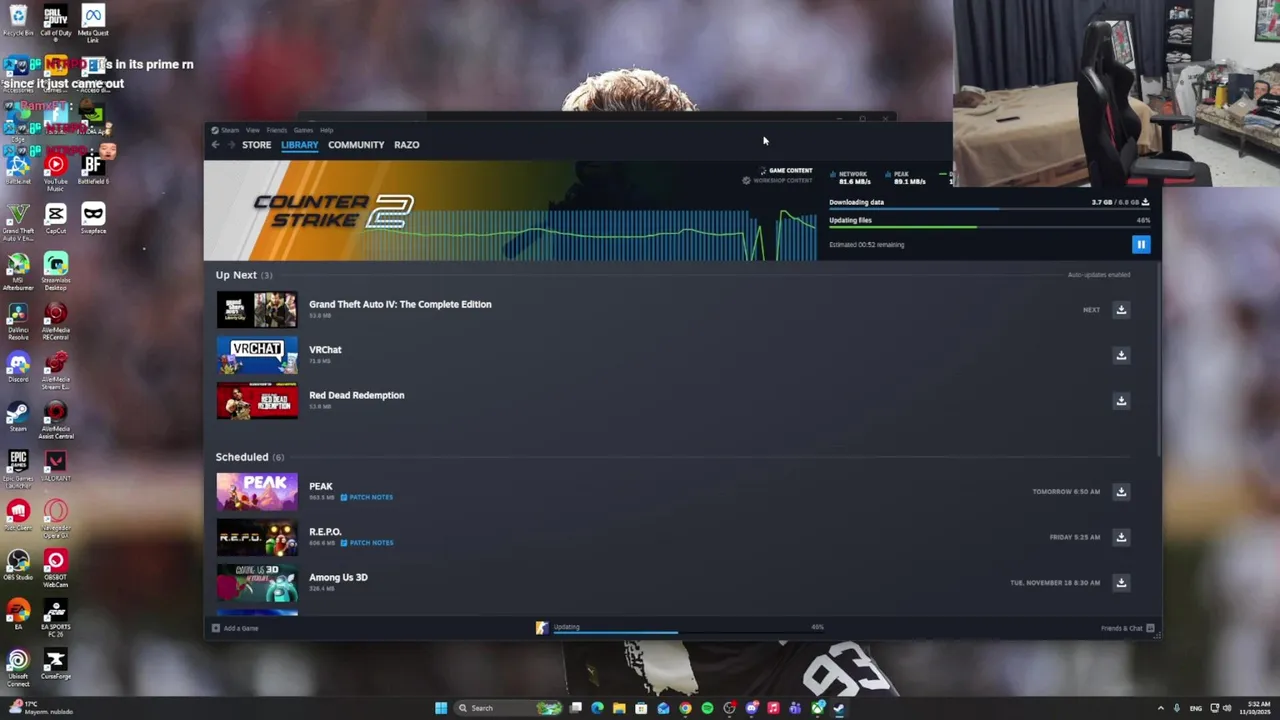The width and height of the screenshot is (1280, 720).
Task: Select Among Us 3D thumbnail
Action: (257, 583)
